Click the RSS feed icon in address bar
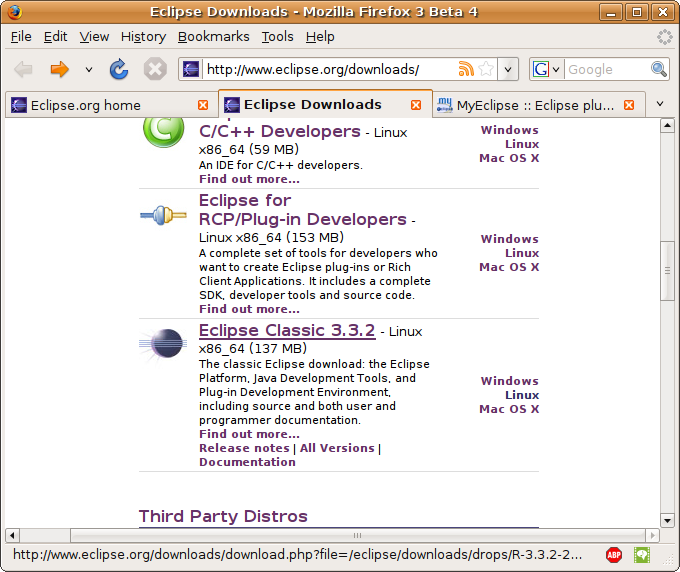Screen dimensions: 680x572 [x=466, y=69]
